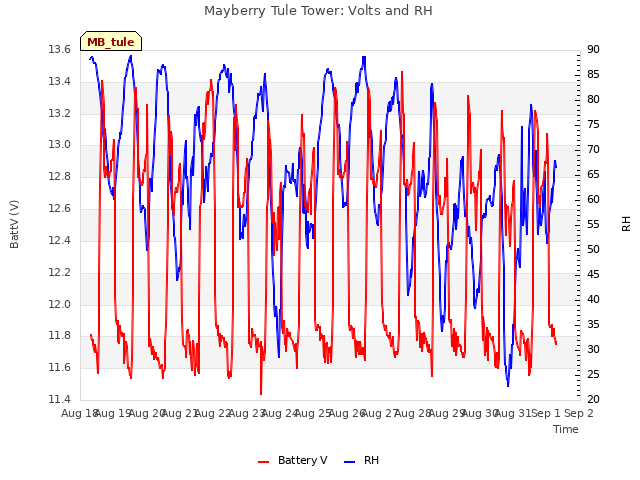Click the MB_tule annotation label
The height and width of the screenshot is (480, 640).
coord(111,42)
